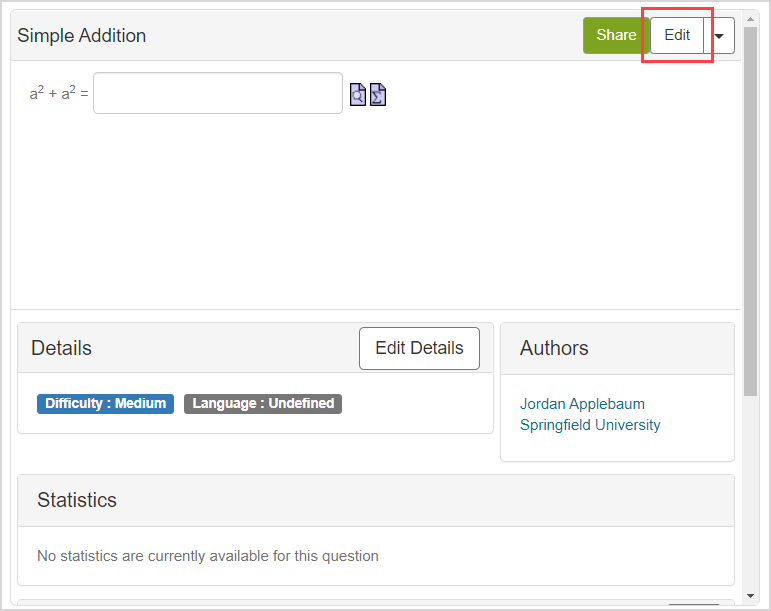
Task: Click the Statistics panel heading
Action: [x=77, y=500]
